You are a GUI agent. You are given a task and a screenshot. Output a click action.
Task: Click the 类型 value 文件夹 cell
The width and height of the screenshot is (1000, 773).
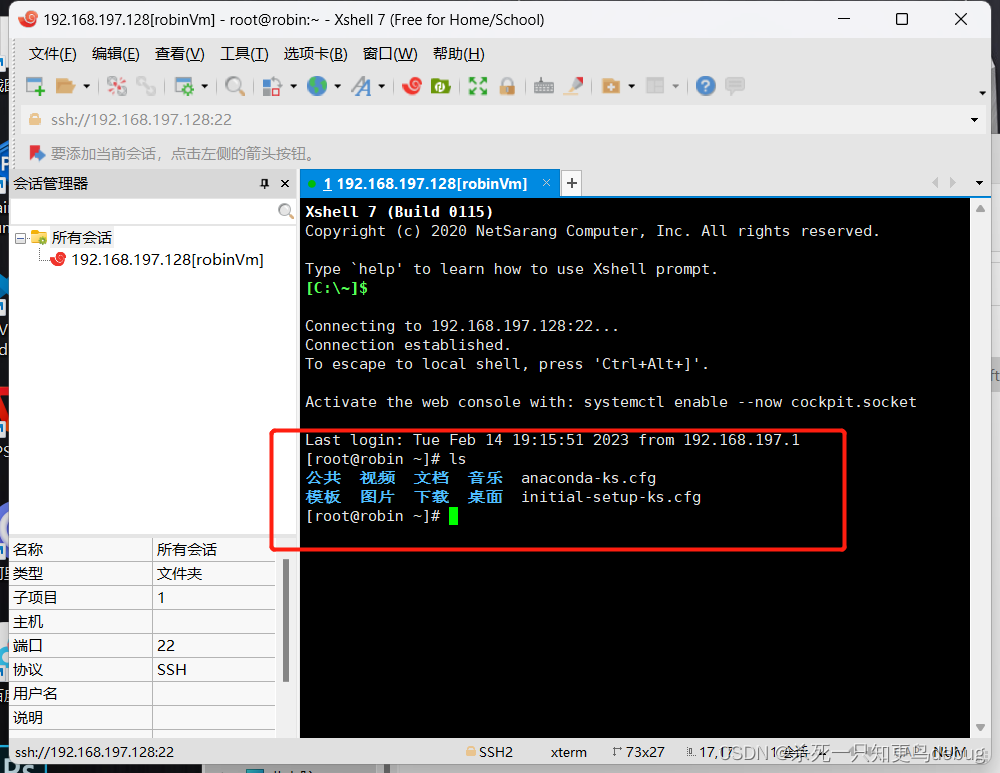click(x=214, y=573)
